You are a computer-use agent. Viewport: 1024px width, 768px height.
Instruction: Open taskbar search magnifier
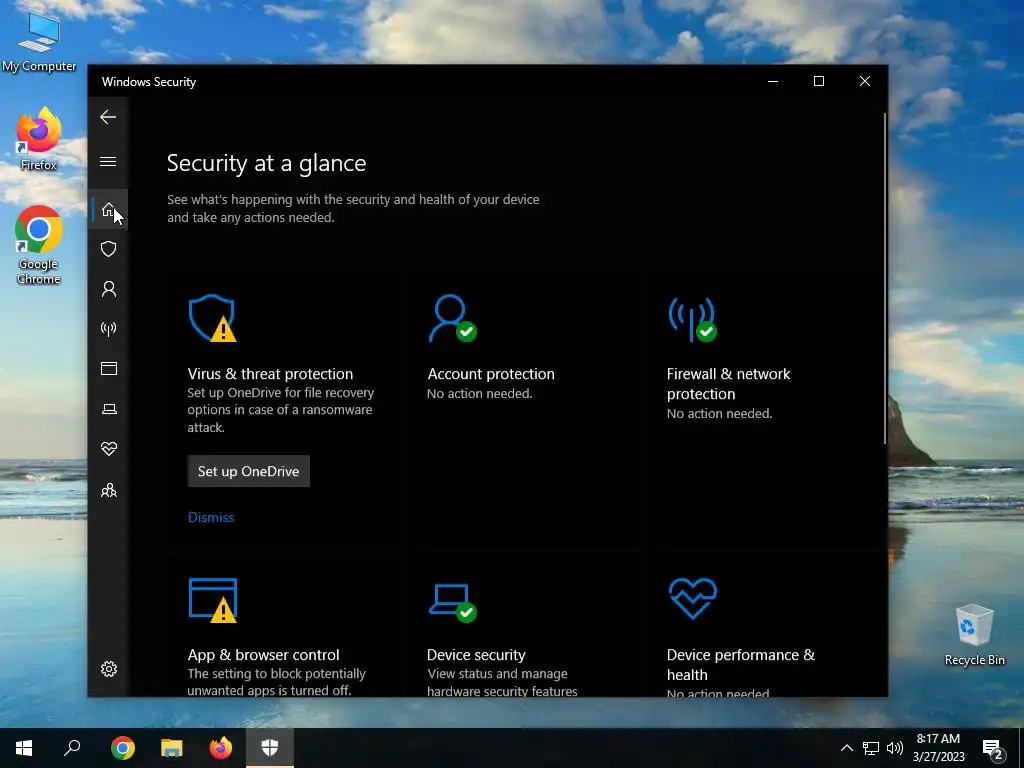(x=72, y=748)
